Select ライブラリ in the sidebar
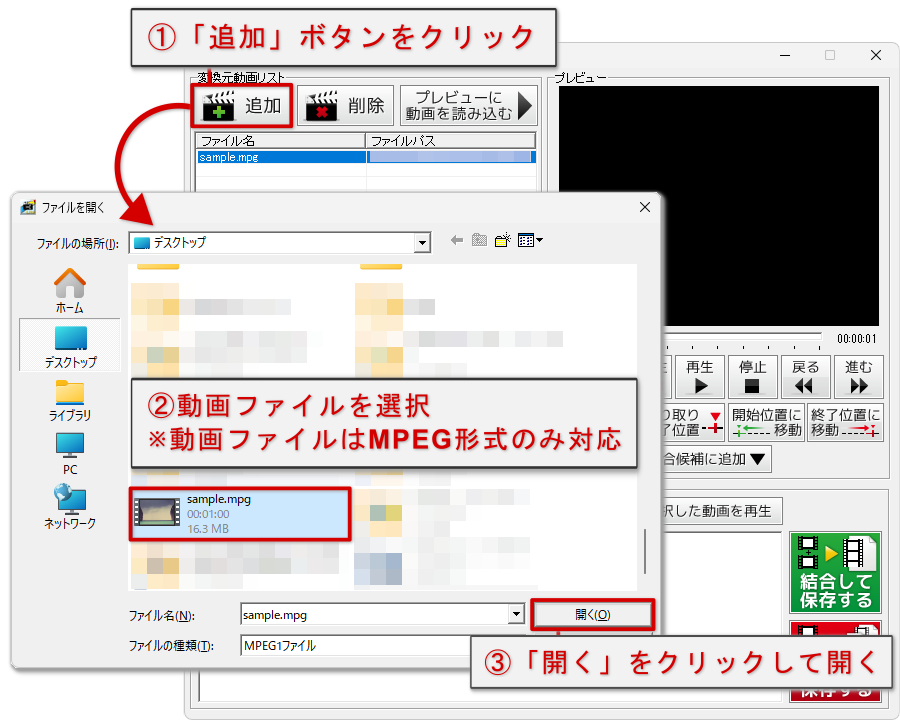This screenshot has width=900, height=720. click(x=69, y=400)
